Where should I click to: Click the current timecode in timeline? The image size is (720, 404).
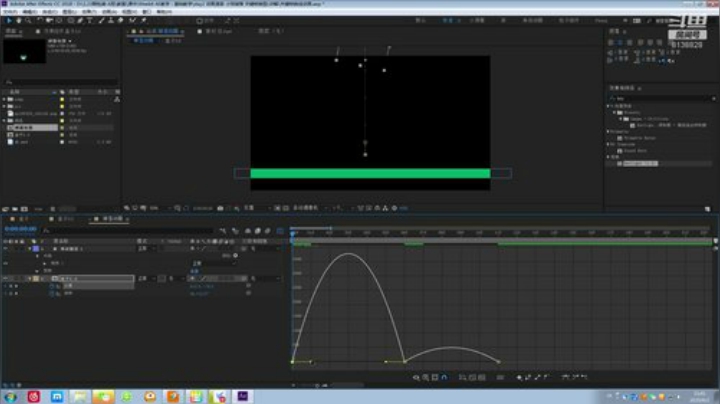coord(21,229)
